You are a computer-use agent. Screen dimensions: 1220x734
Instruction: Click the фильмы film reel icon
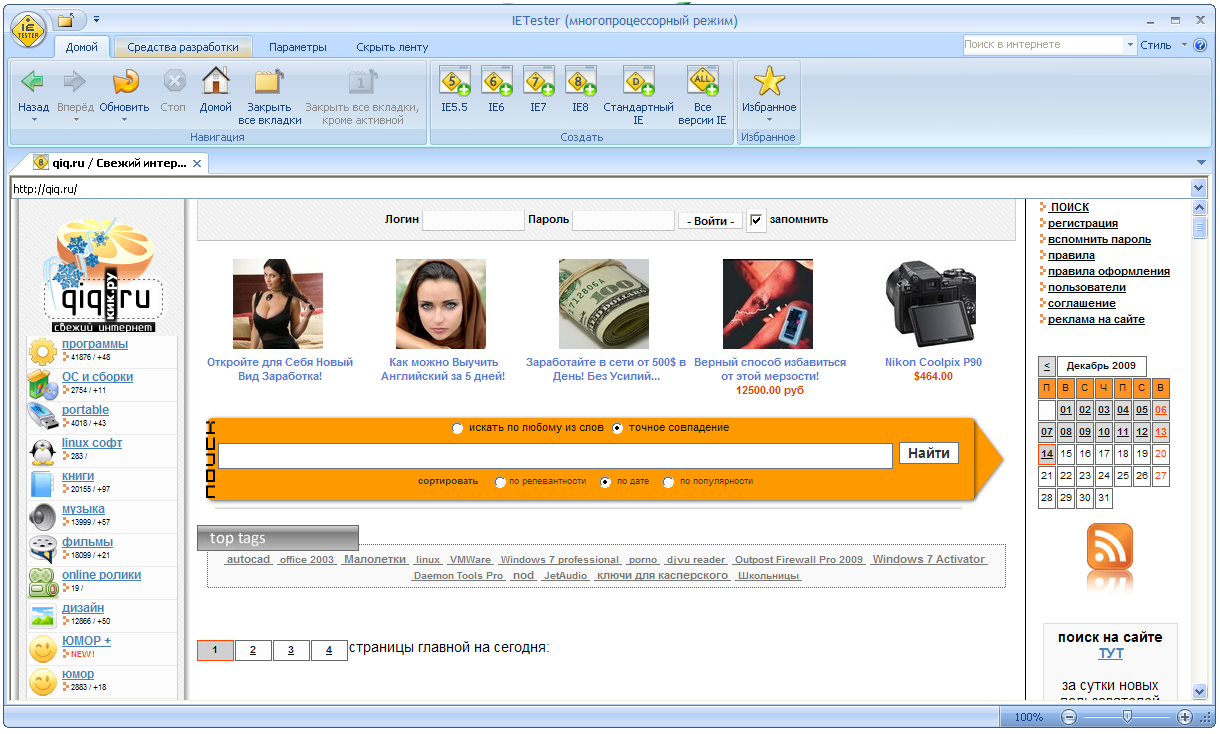click(43, 549)
